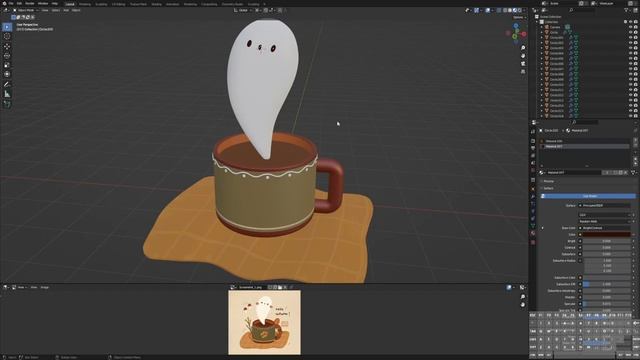Select the Add Cube tool
Screen dimensions: 640x360
[x=7, y=104]
